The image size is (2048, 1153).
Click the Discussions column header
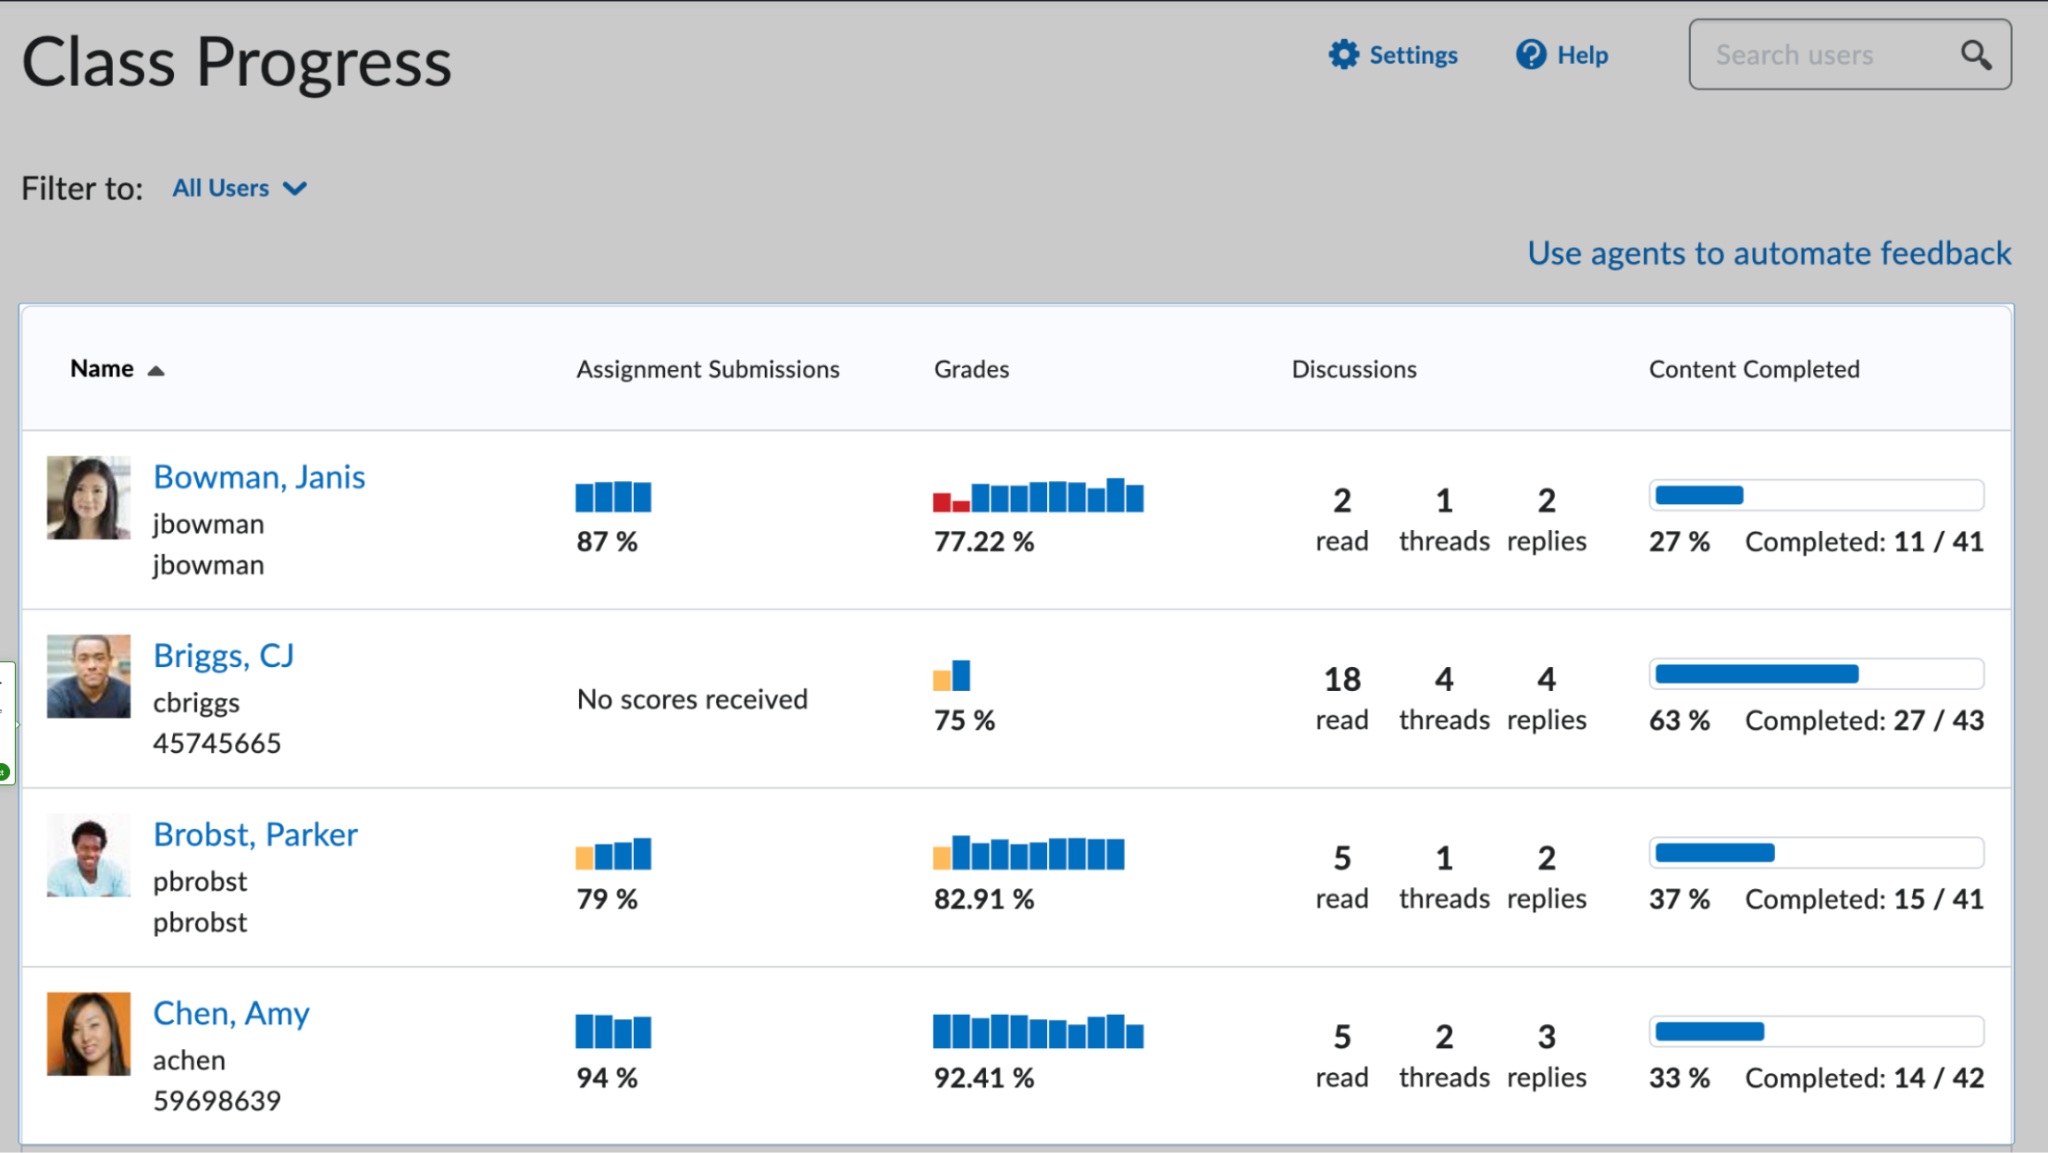1354,370
